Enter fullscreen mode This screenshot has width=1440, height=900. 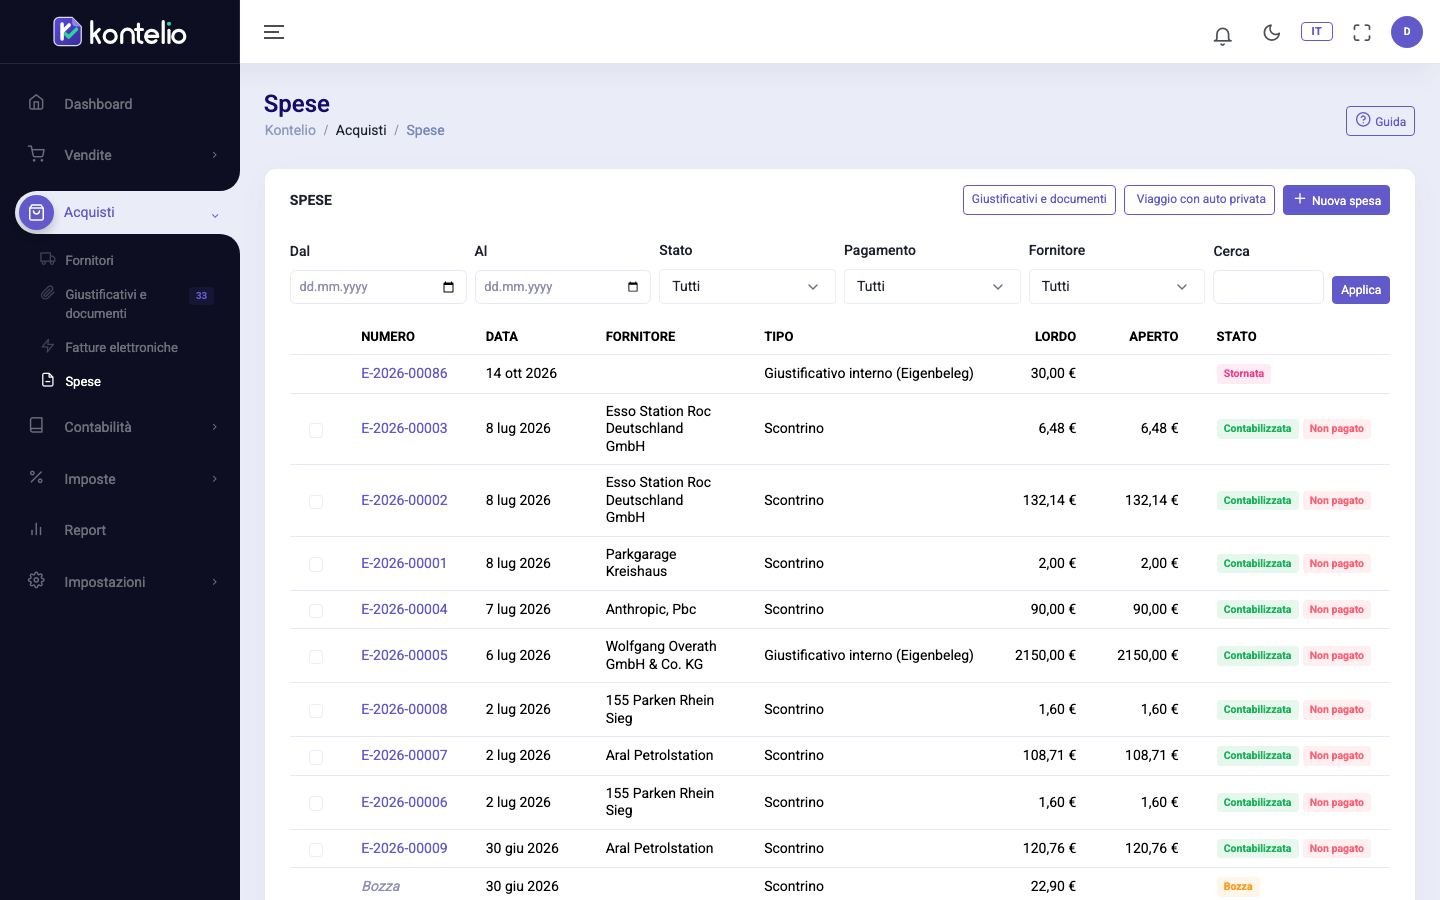coord(1362,32)
